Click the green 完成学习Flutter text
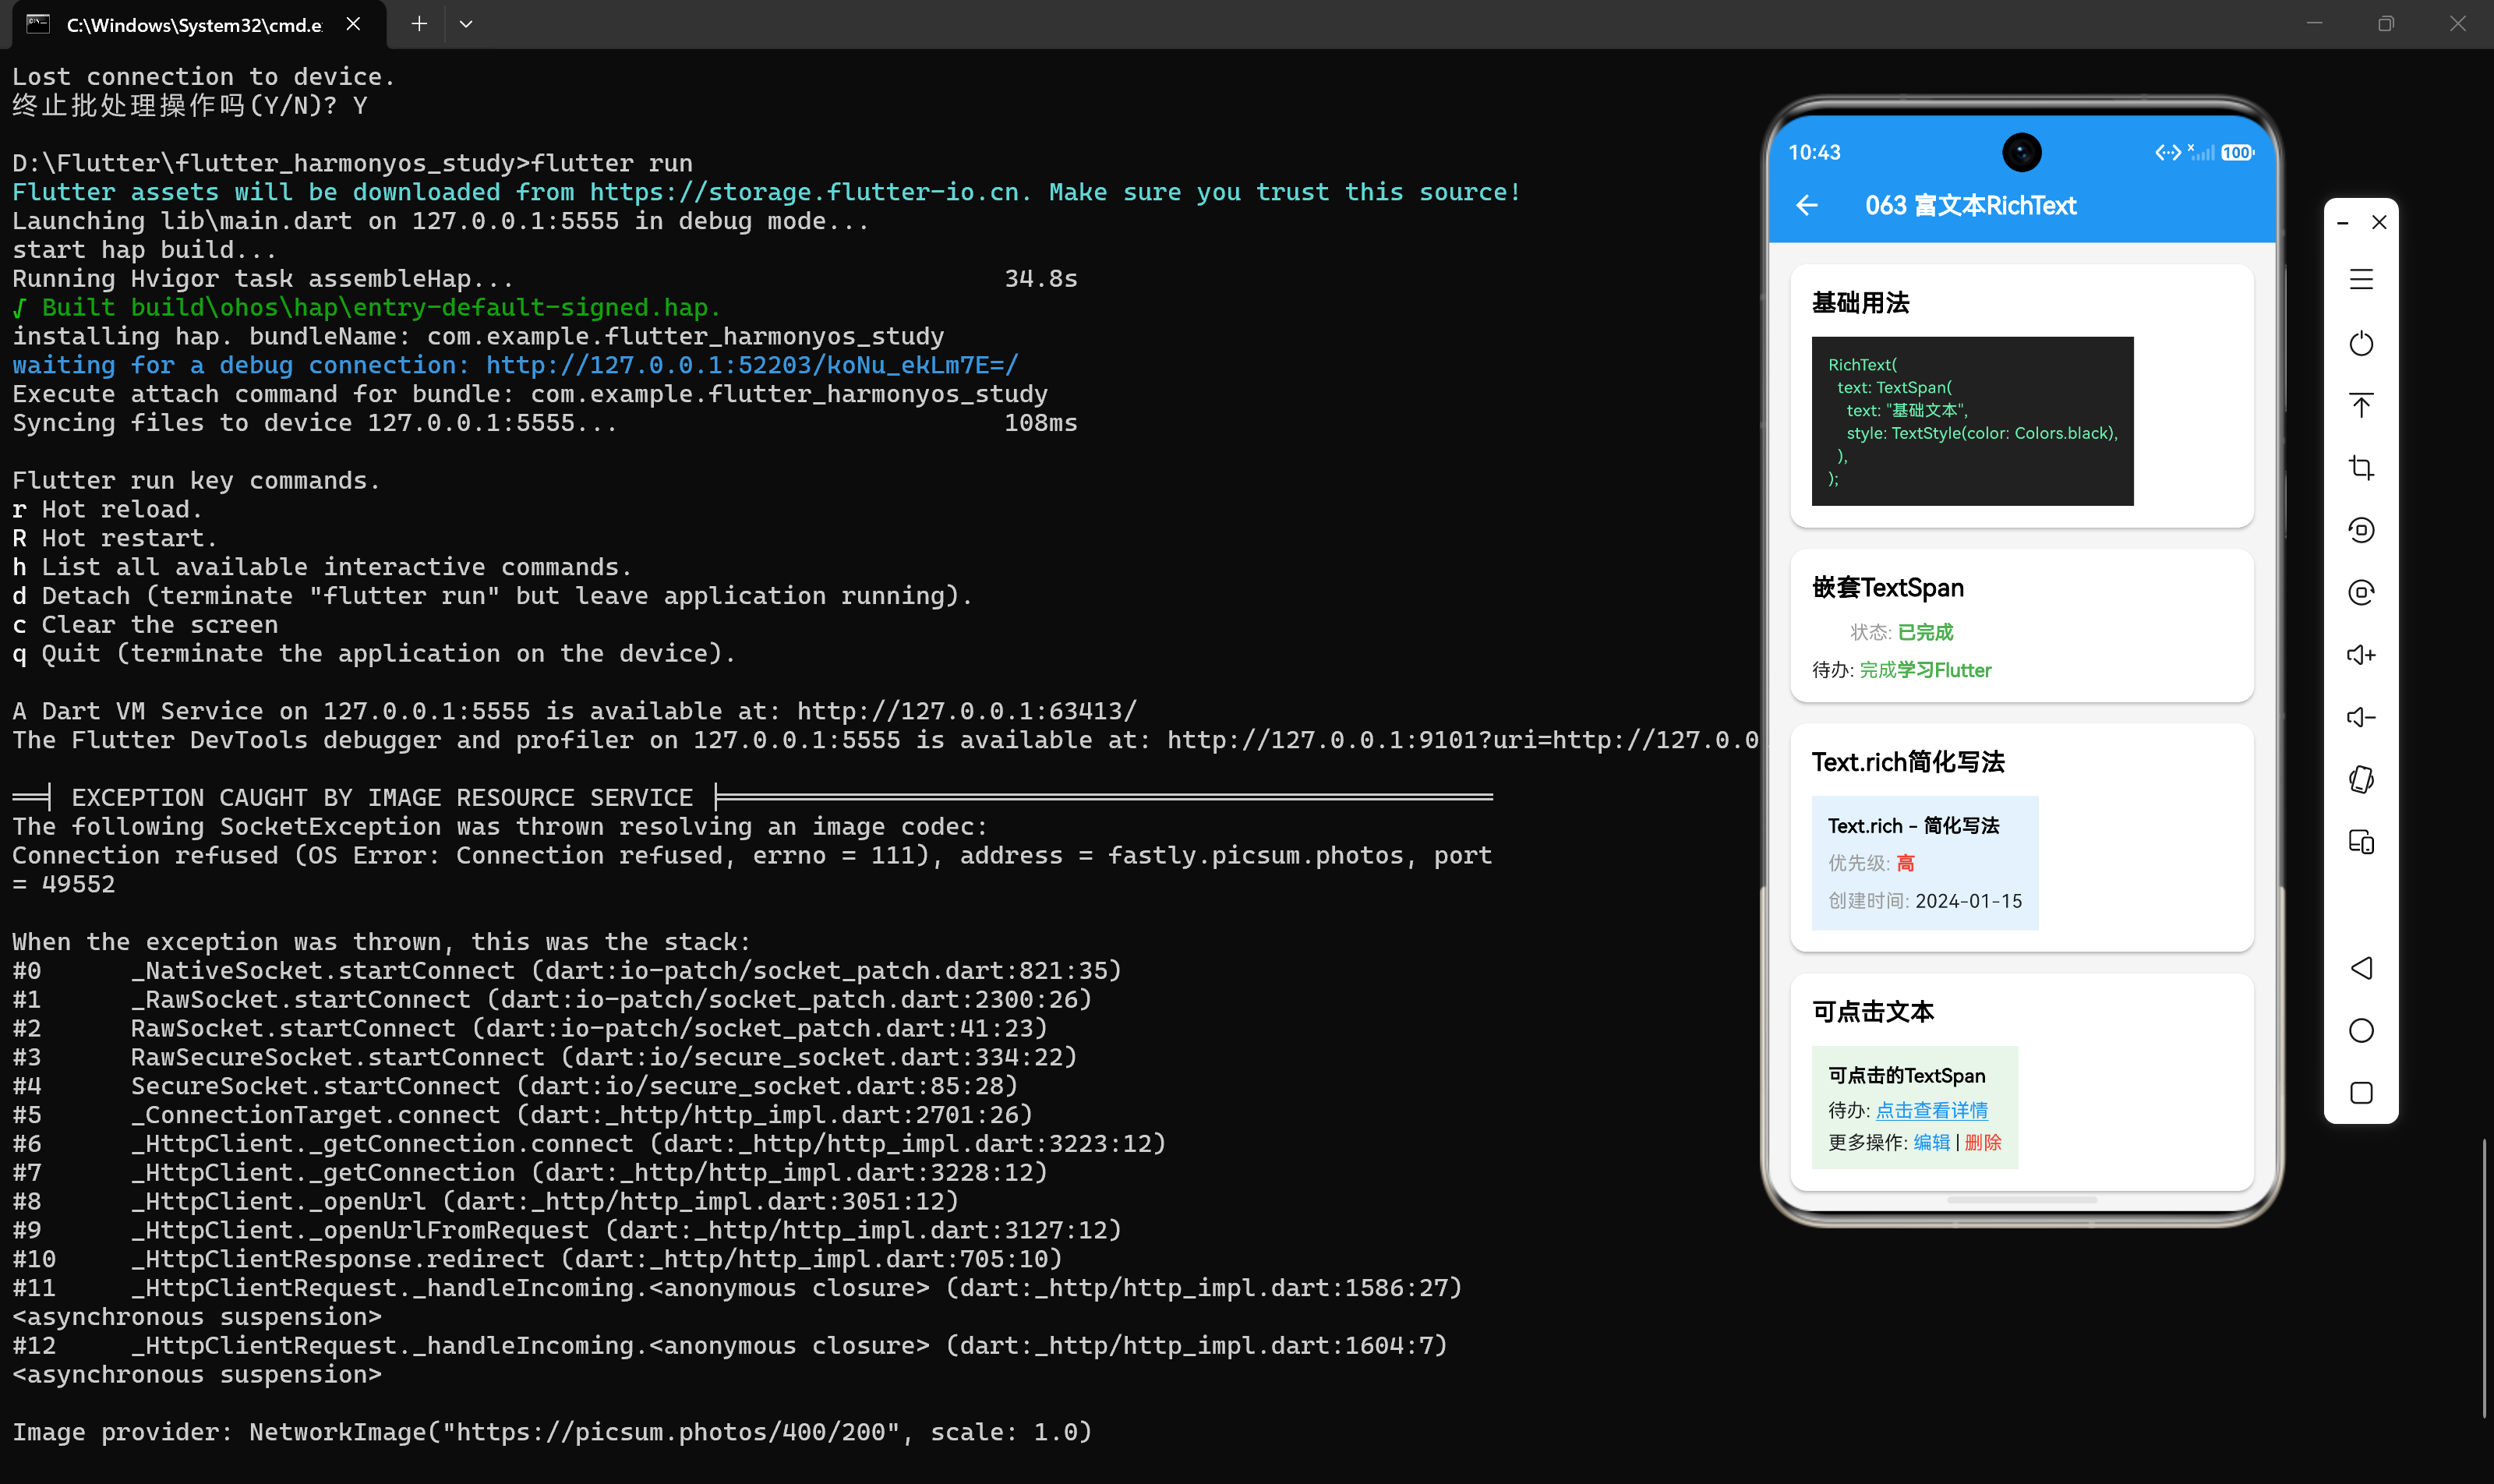The height and width of the screenshot is (1484, 2494). point(1925,670)
